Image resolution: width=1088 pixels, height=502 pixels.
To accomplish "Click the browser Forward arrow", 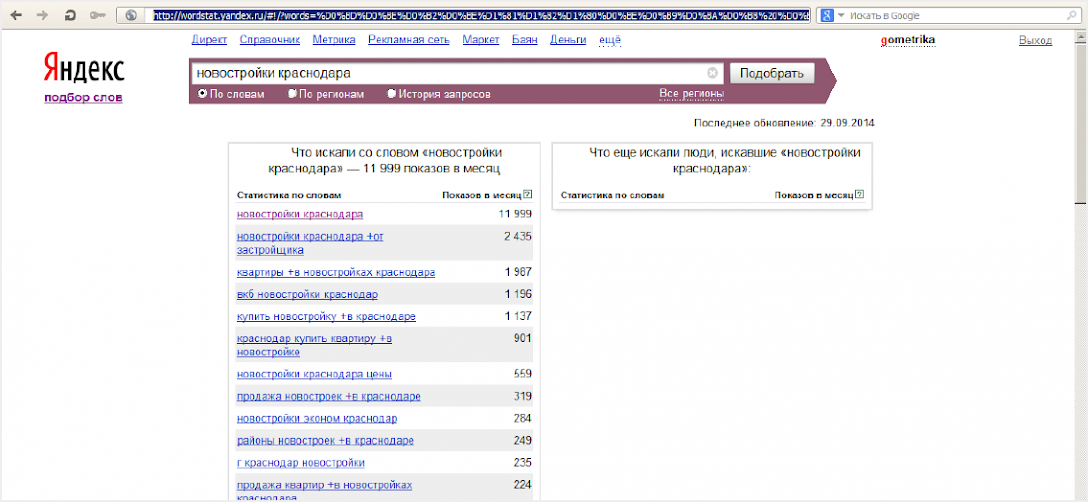I will (42, 15).
